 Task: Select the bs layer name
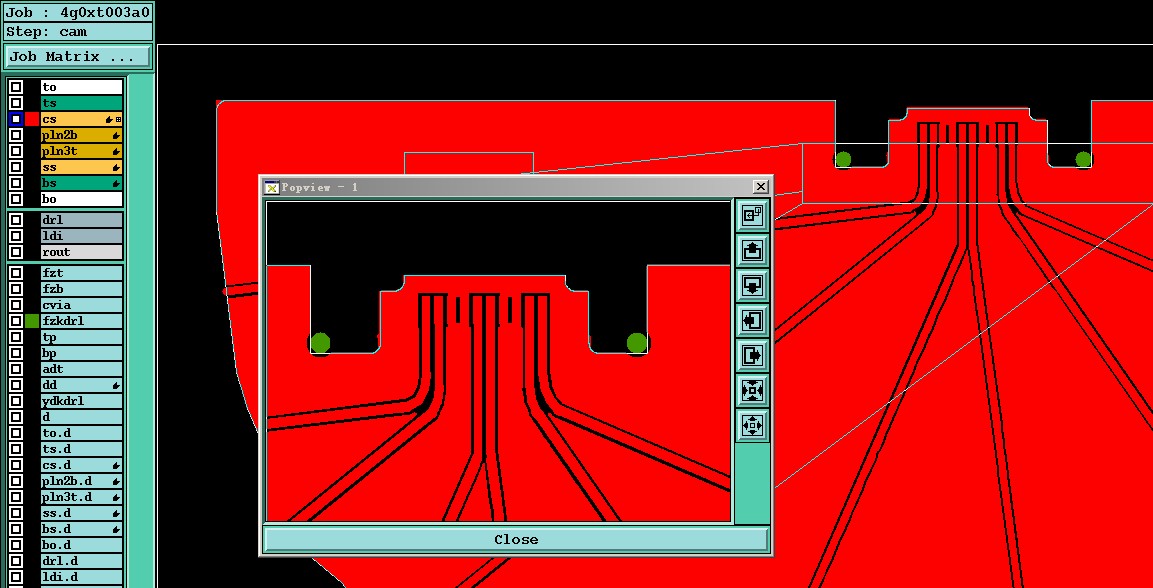click(82, 183)
